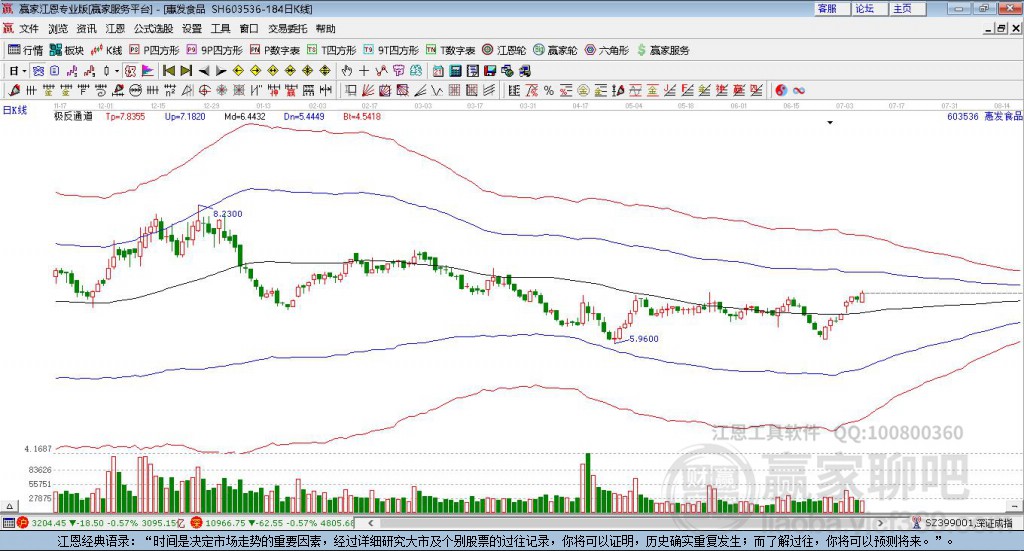Click the infinity symbol icon
The width and height of the screenshot is (1024, 551).
pos(799,90)
